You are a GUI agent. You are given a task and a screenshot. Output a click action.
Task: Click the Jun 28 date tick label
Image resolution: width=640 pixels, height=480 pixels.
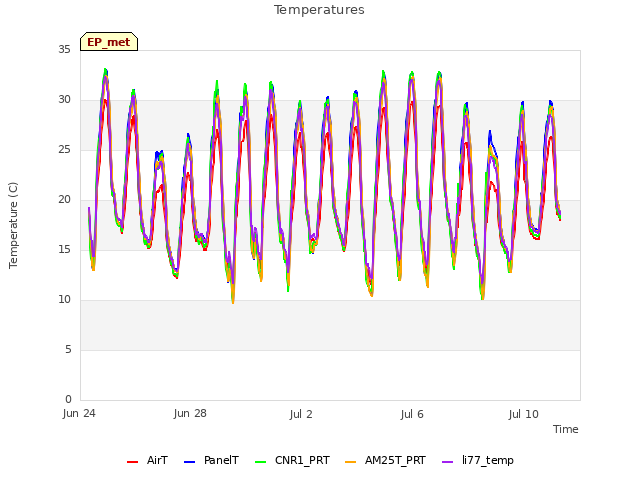(190, 414)
